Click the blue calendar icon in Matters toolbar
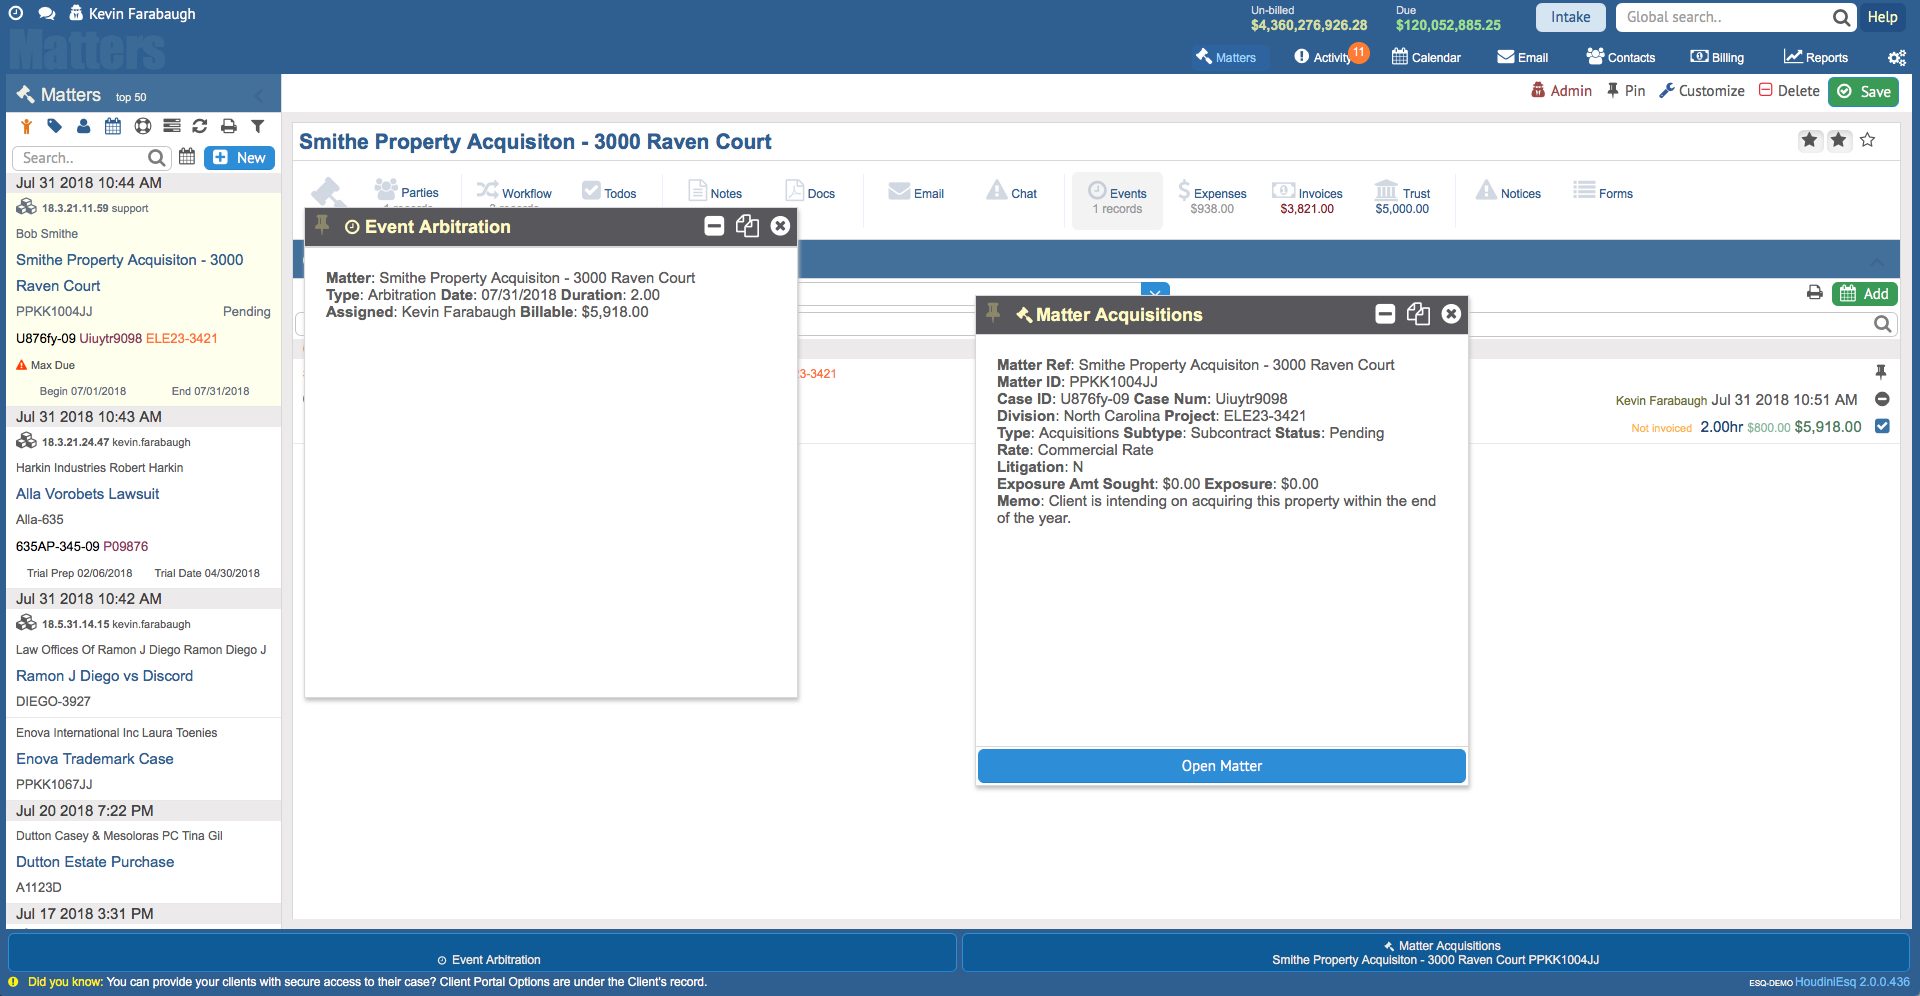 tap(113, 126)
